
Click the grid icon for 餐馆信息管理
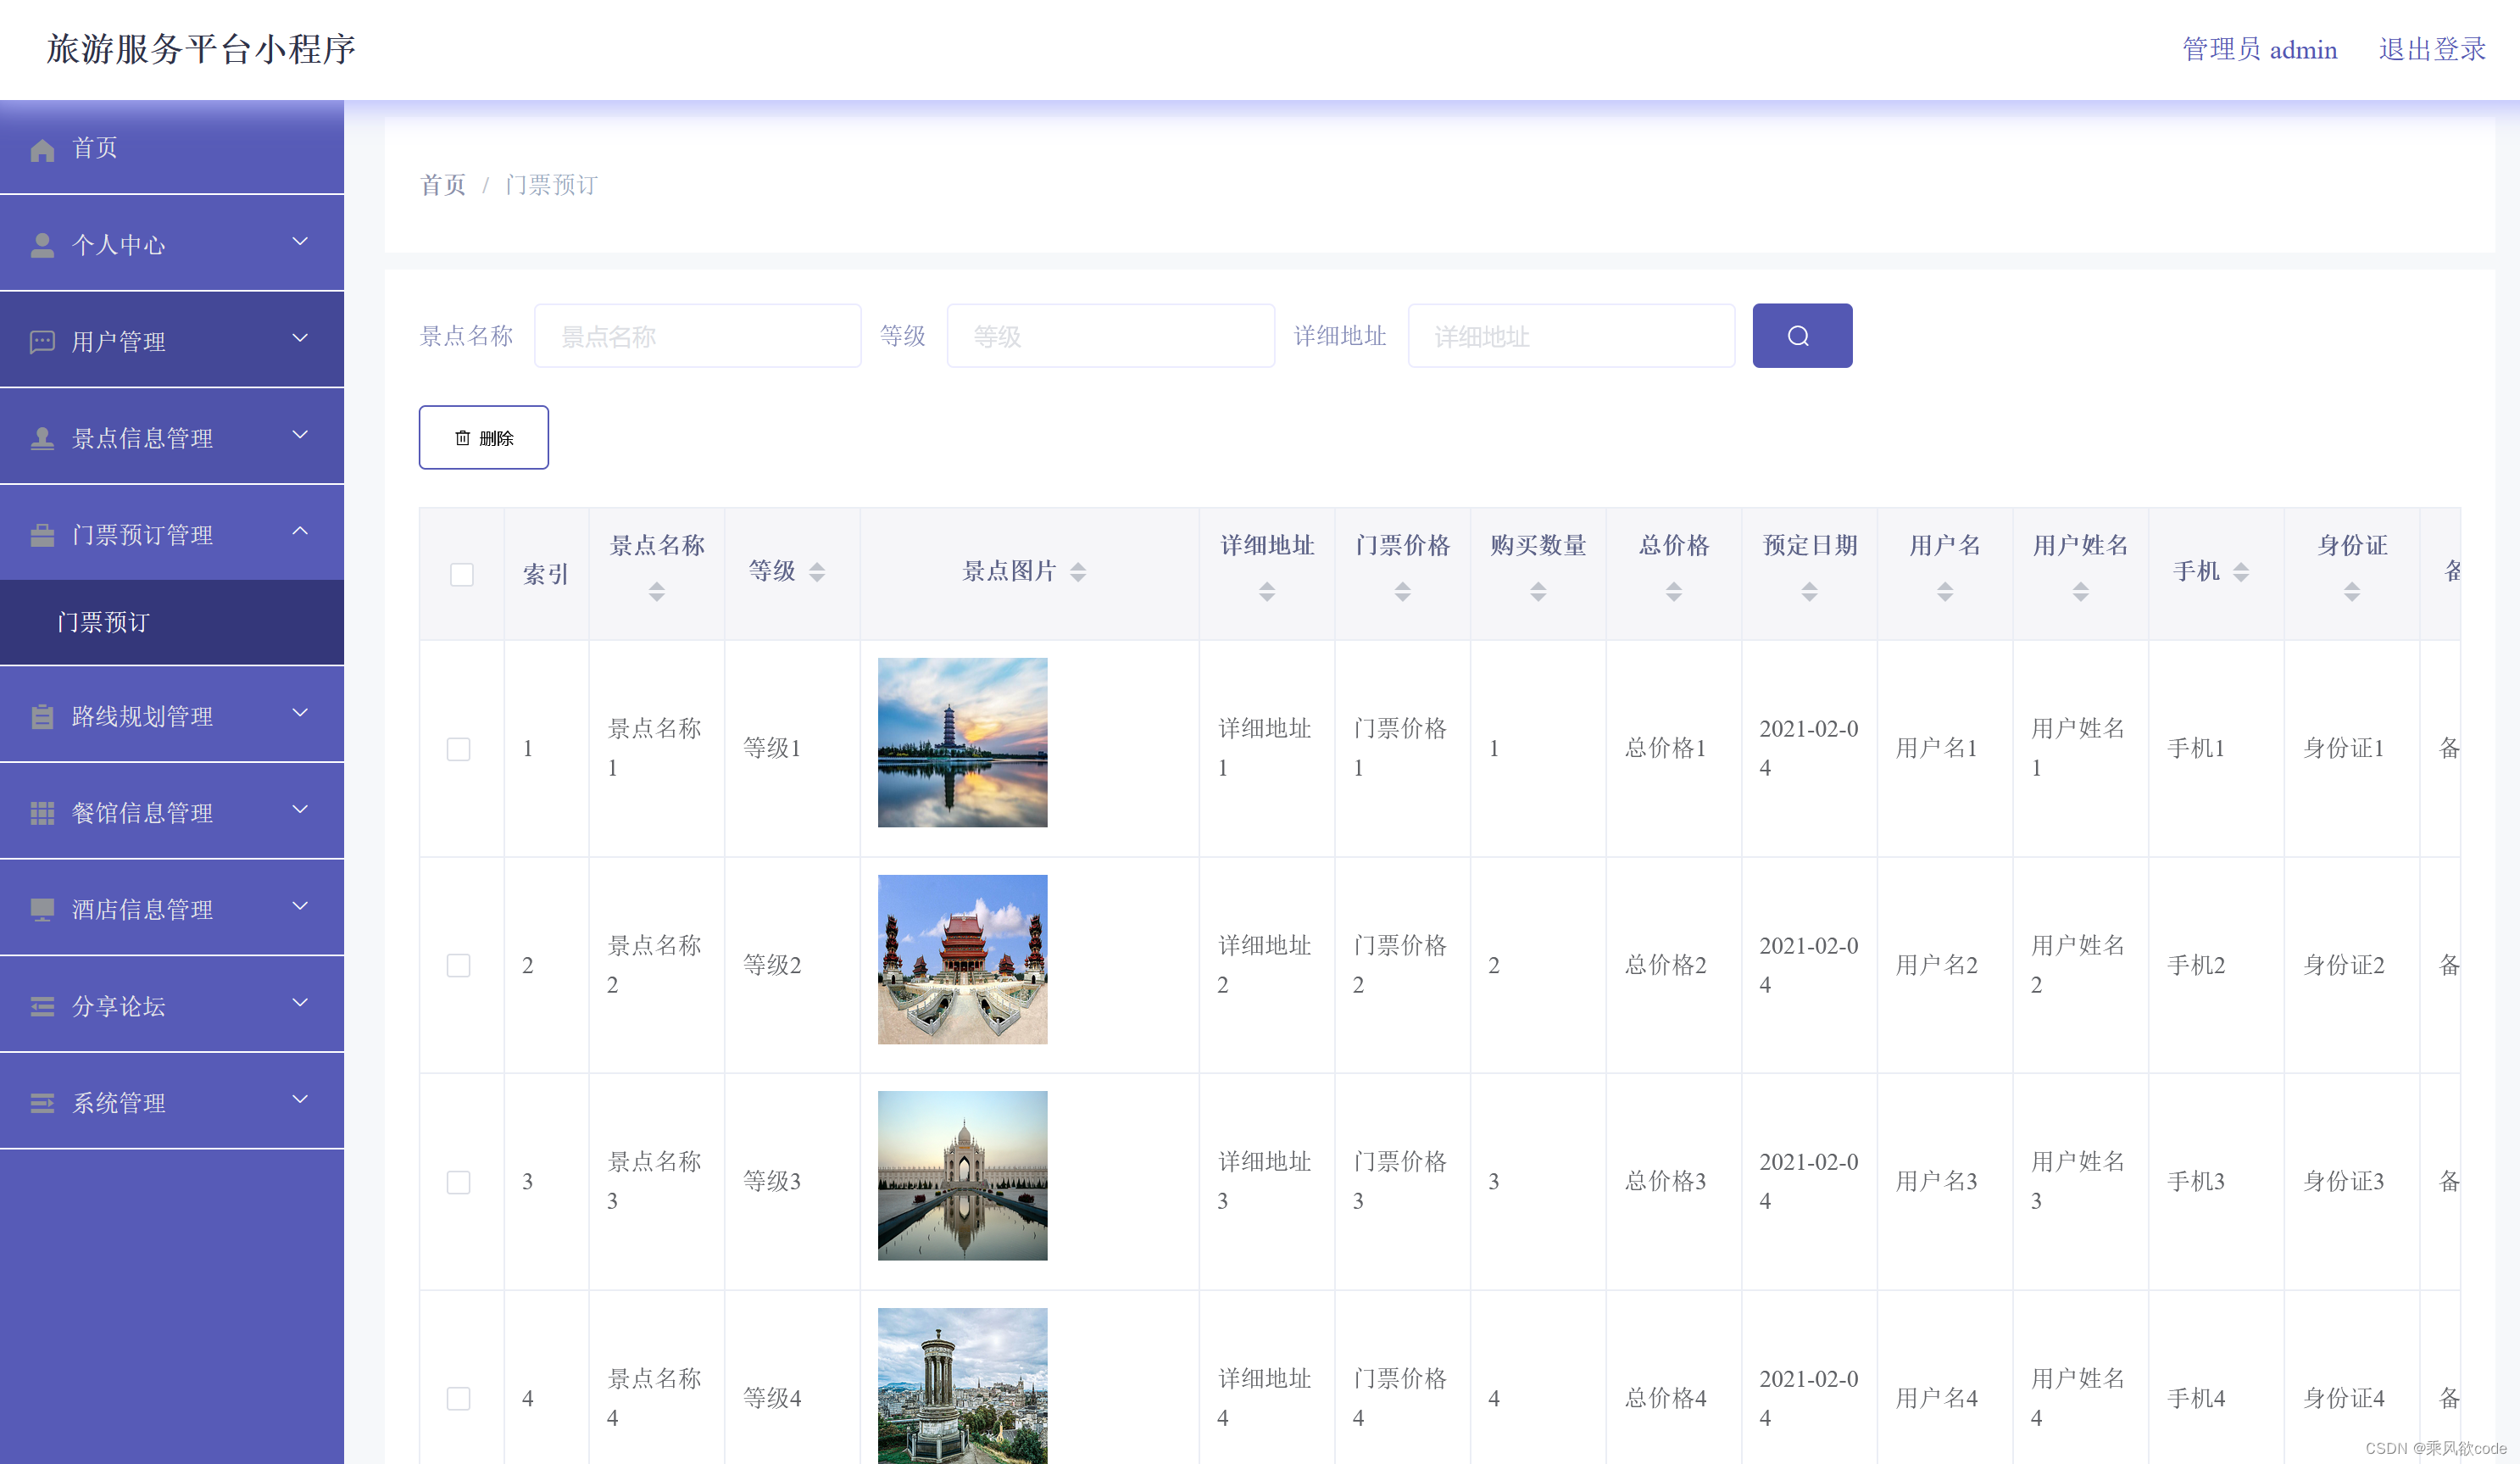[x=42, y=813]
